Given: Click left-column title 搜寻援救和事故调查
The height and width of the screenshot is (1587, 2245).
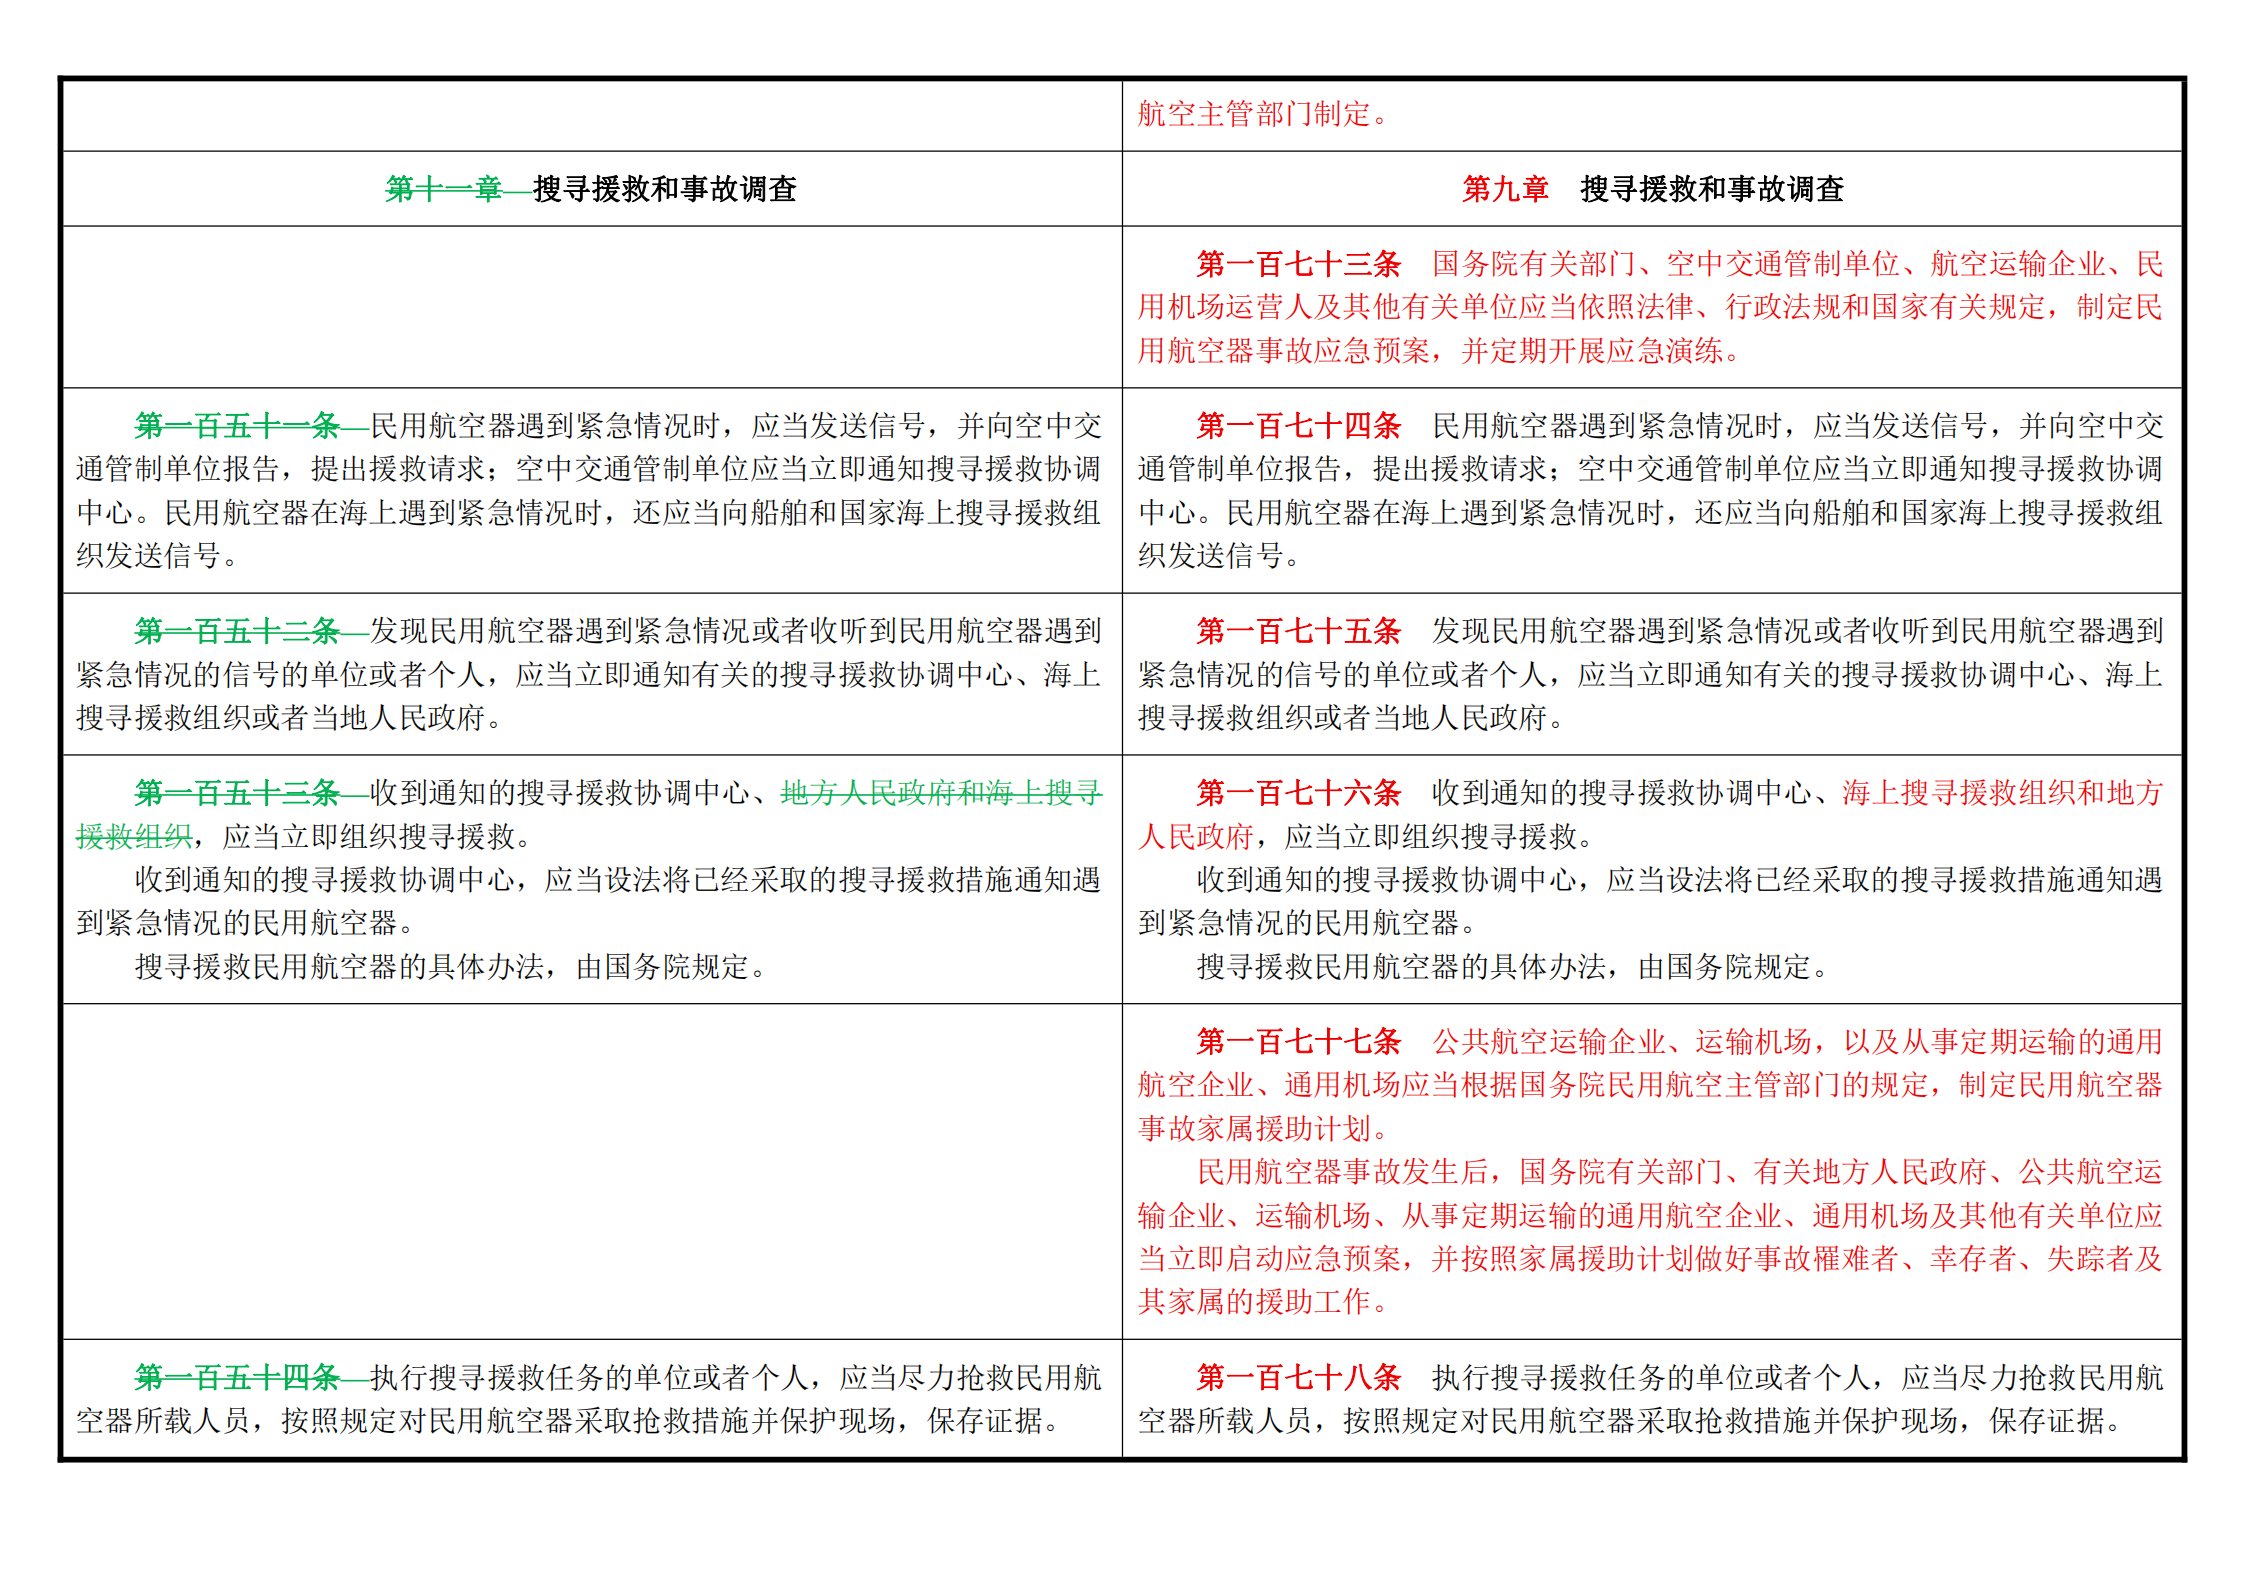Looking at the screenshot, I should [665, 189].
